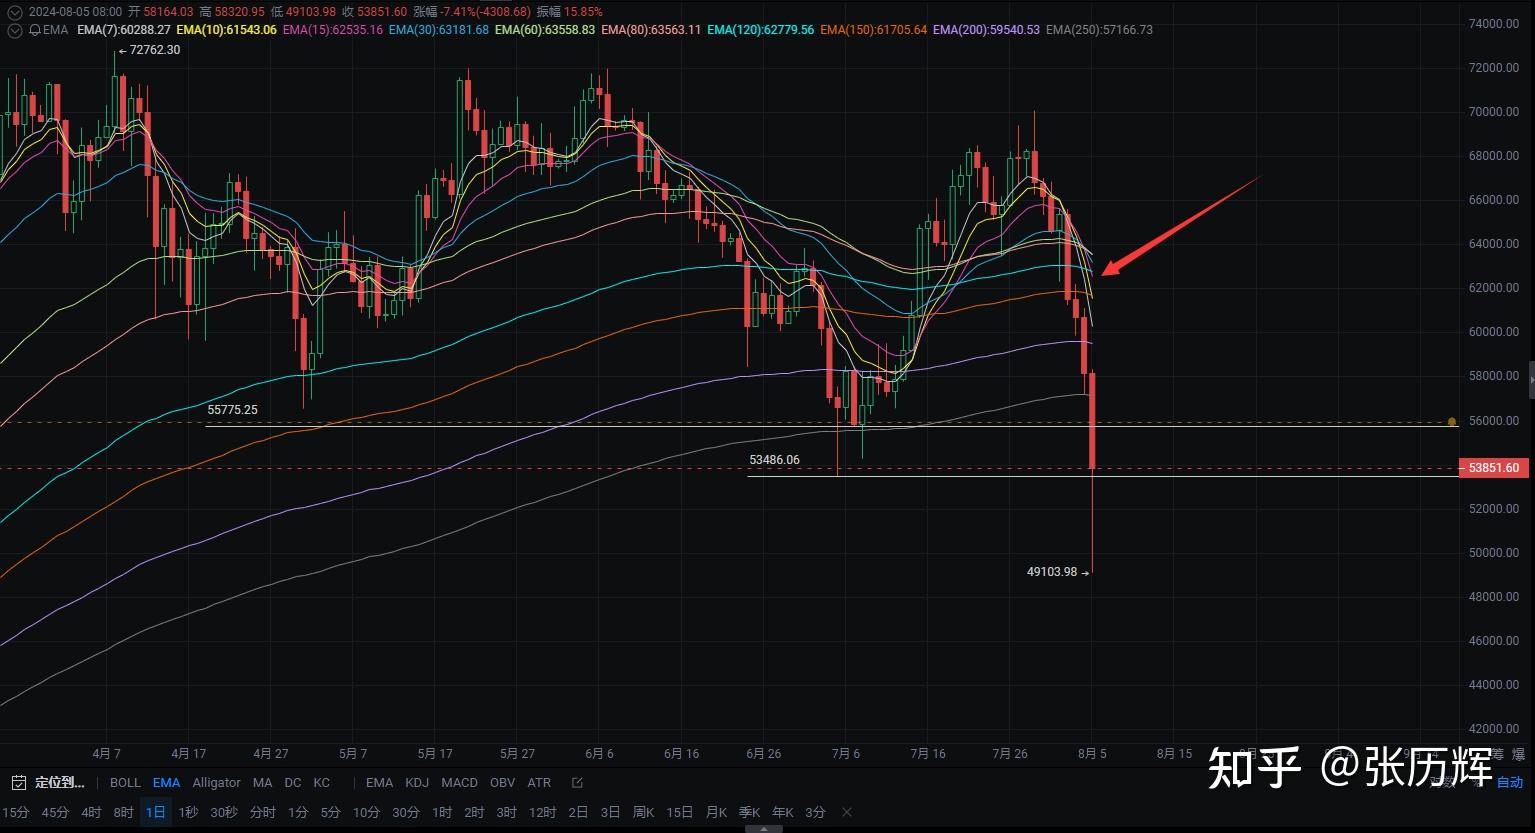Click the 55775.25 horizontal line label
The image size is (1535, 833).
click(232, 410)
